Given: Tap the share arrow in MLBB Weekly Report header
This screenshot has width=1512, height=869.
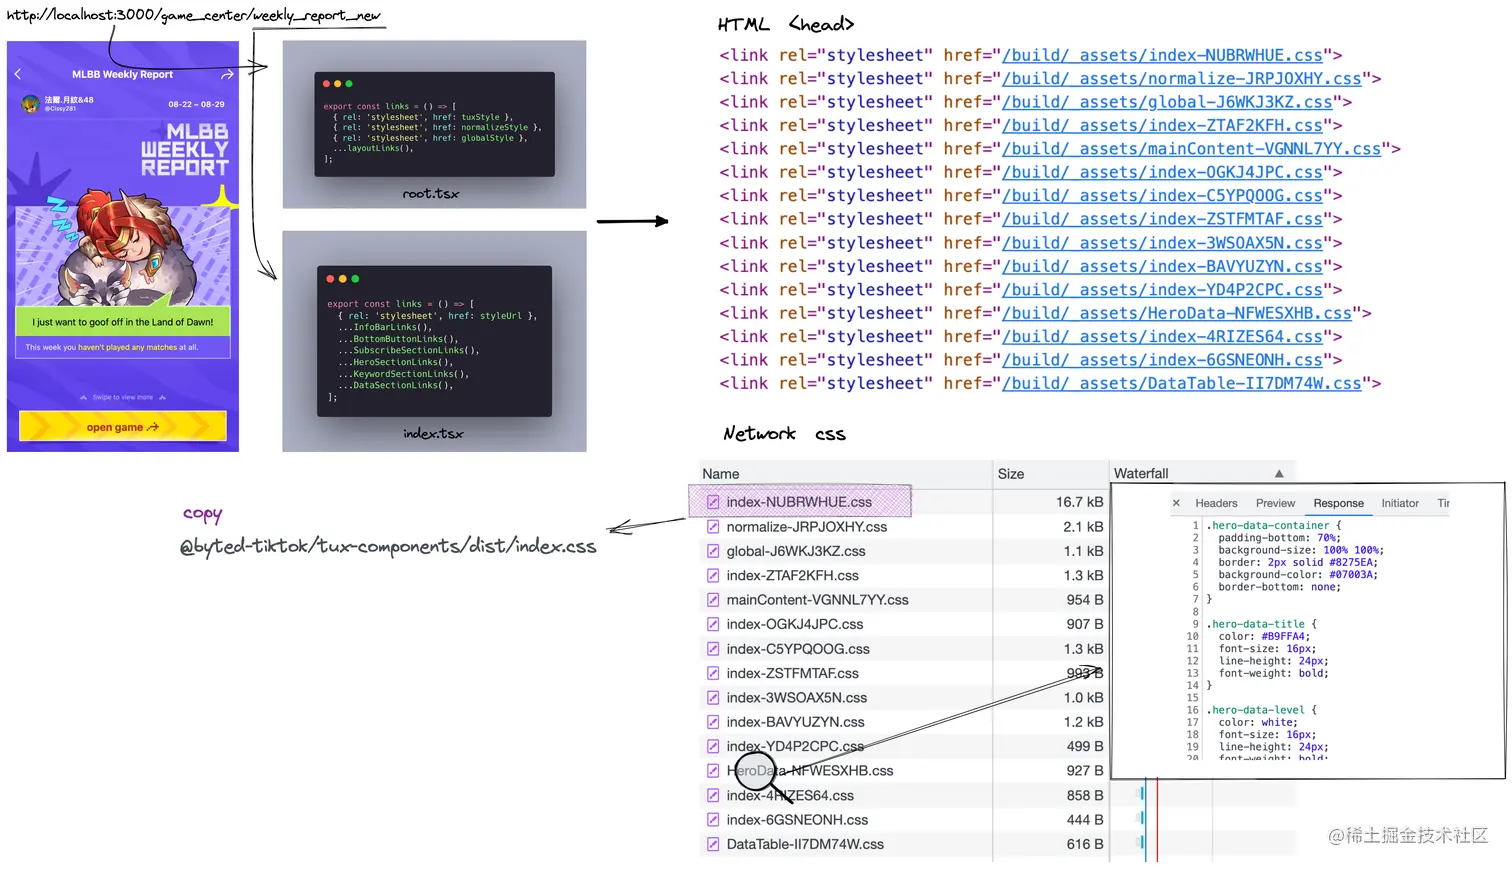Looking at the screenshot, I should (x=227, y=74).
